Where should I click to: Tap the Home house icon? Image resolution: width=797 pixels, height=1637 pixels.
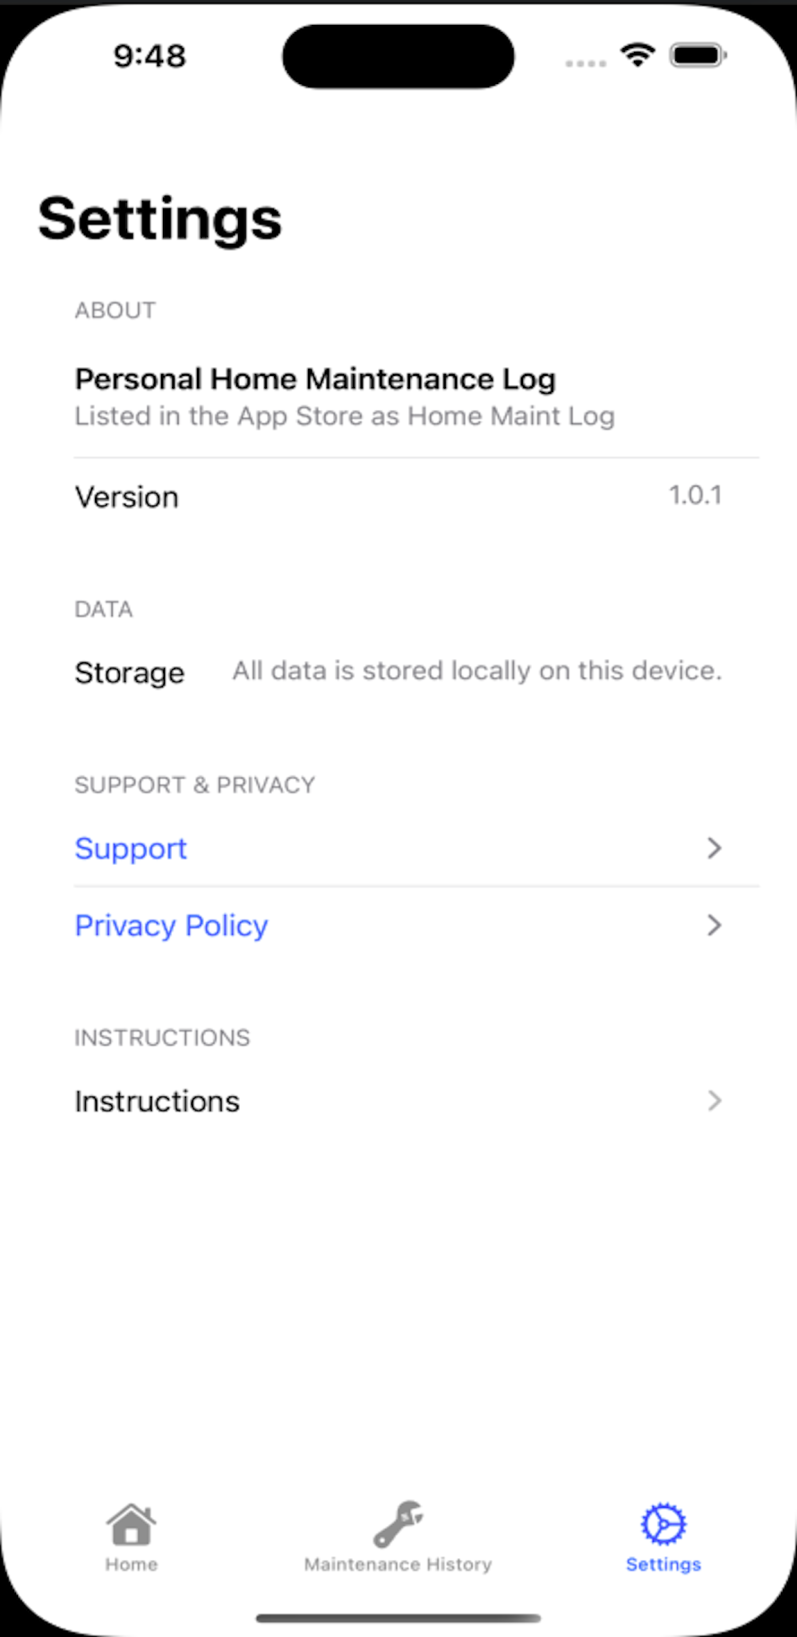coord(131,1525)
